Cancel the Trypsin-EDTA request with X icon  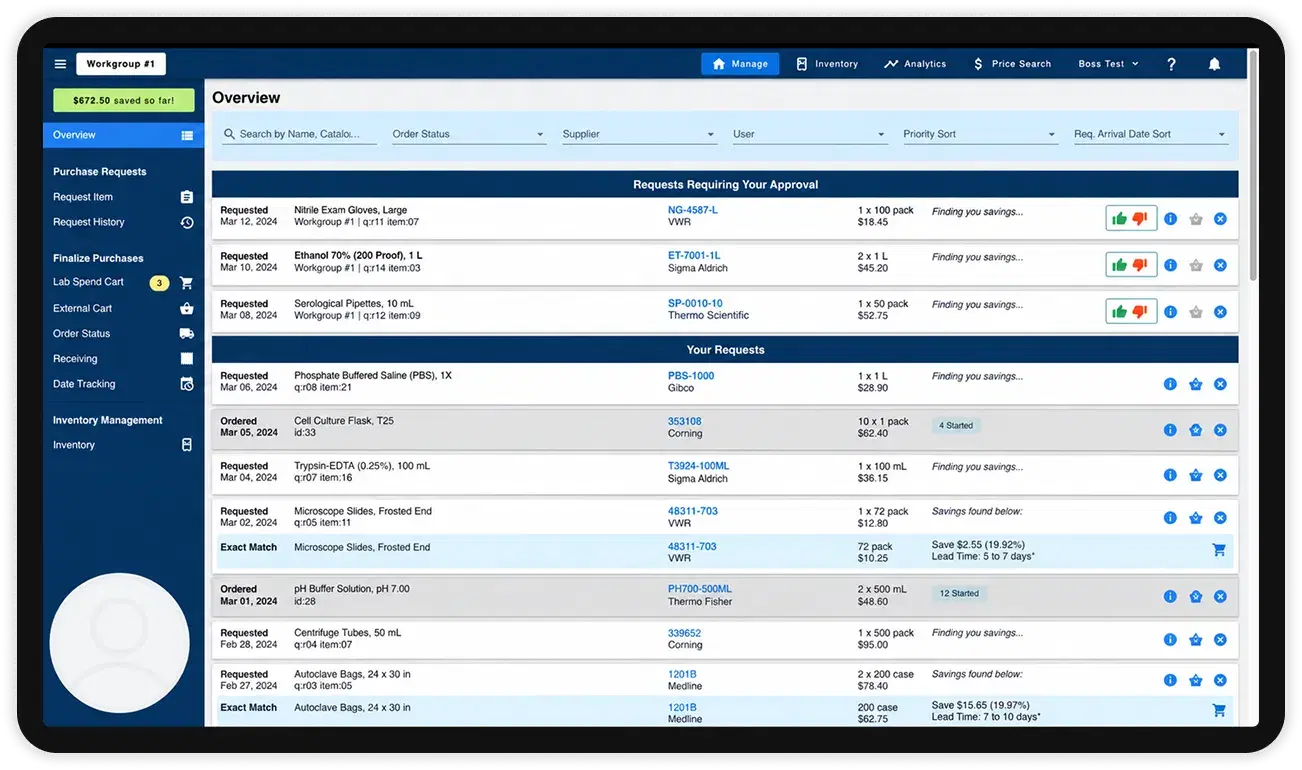(x=1220, y=475)
